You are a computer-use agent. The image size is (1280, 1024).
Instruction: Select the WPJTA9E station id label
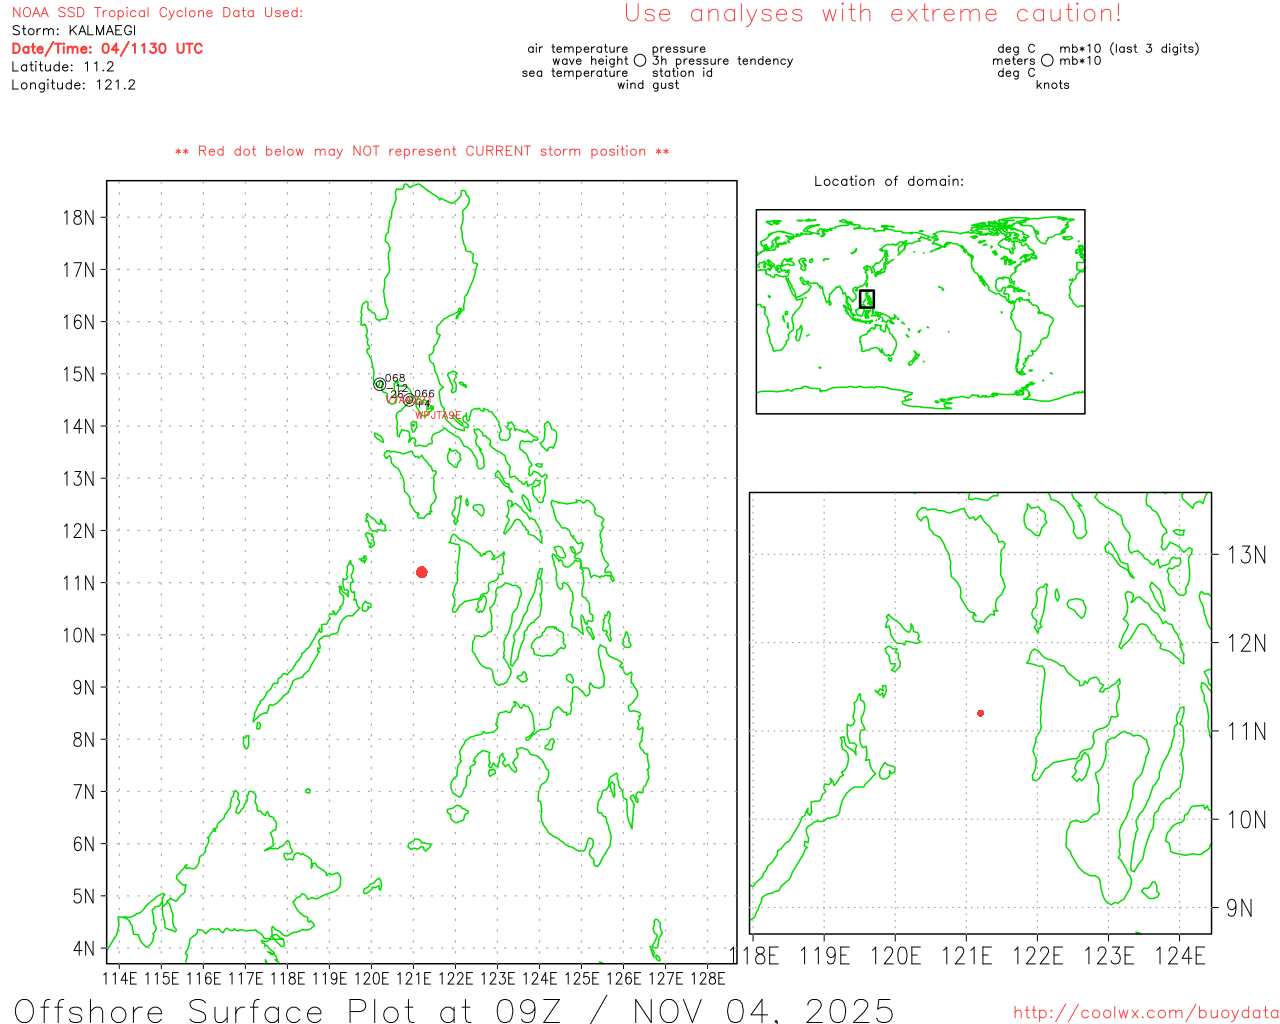pyautogui.click(x=438, y=416)
